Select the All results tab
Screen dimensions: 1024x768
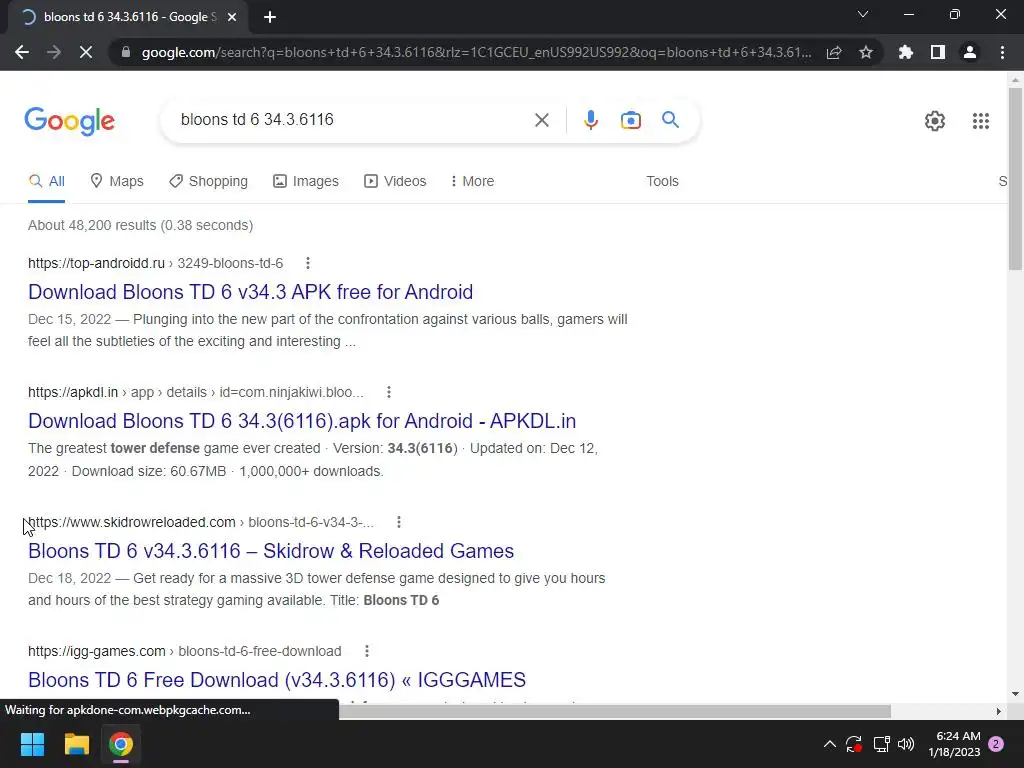click(x=46, y=182)
